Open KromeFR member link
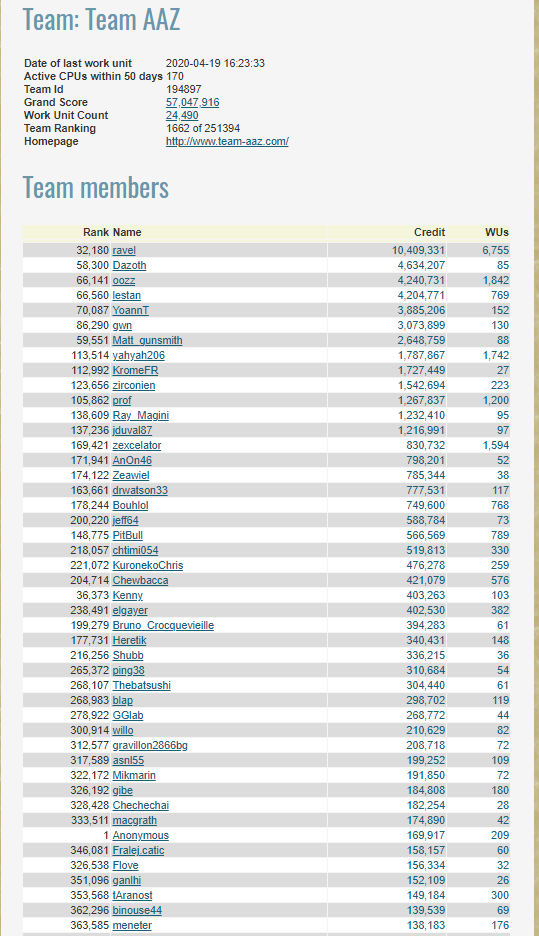The width and height of the screenshot is (539, 936). point(135,370)
